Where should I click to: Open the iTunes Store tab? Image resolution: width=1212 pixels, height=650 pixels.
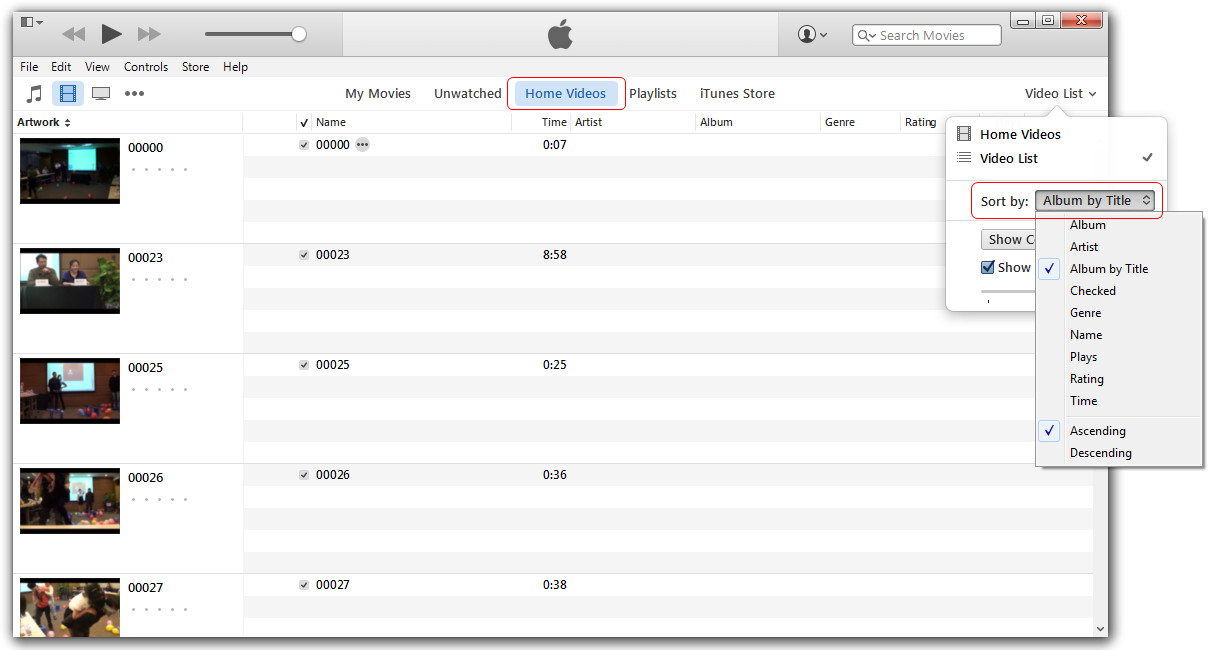[x=737, y=93]
